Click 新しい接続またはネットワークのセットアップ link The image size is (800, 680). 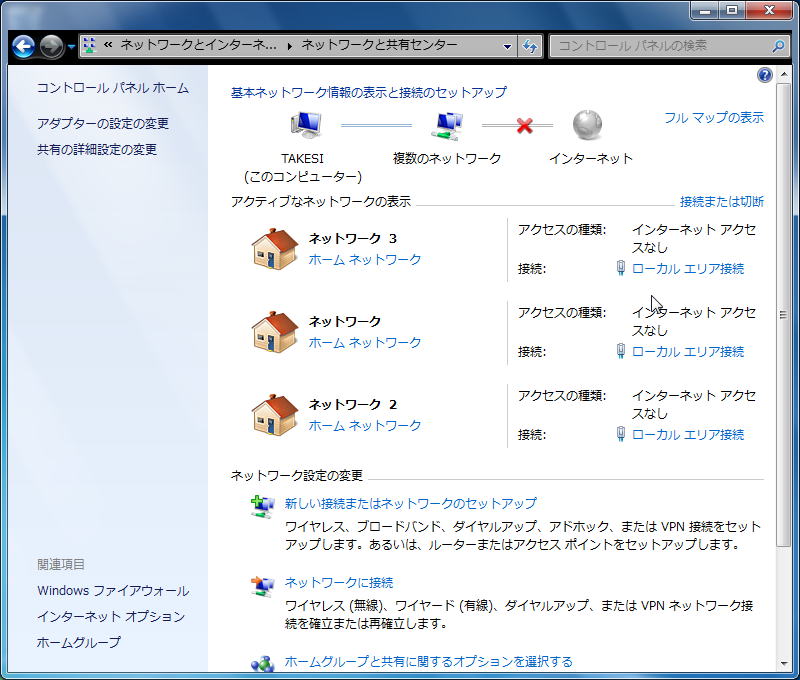coord(411,503)
